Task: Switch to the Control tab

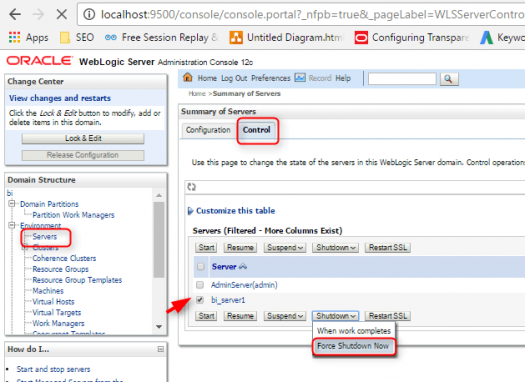Action: point(257,130)
